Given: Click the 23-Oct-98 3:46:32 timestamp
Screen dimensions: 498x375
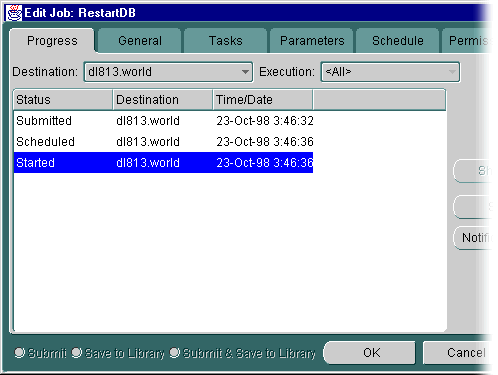Looking at the screenshot, I should 265,121.
